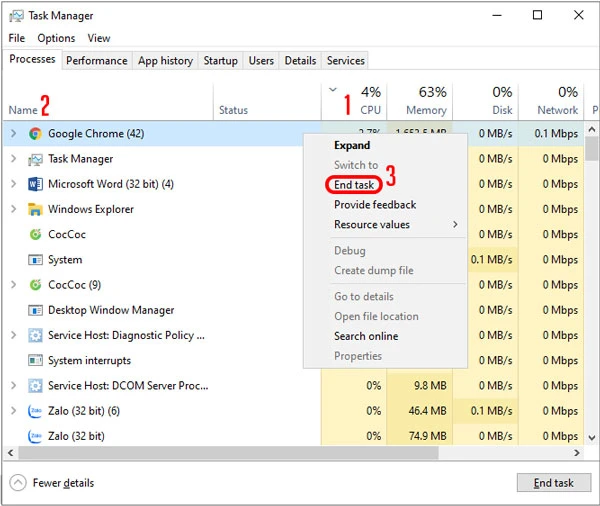The width and height of the screenshot is (600, 506).
Task: Expand the Microsoft Word (32 bit) group
Action: click(13, 184)
